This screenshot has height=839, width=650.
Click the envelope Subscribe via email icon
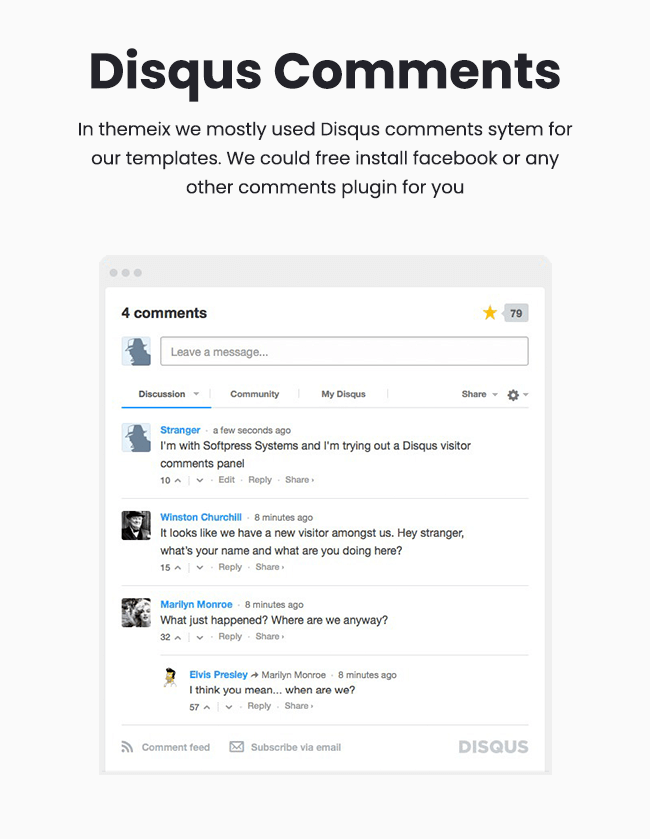coord(236,746)
